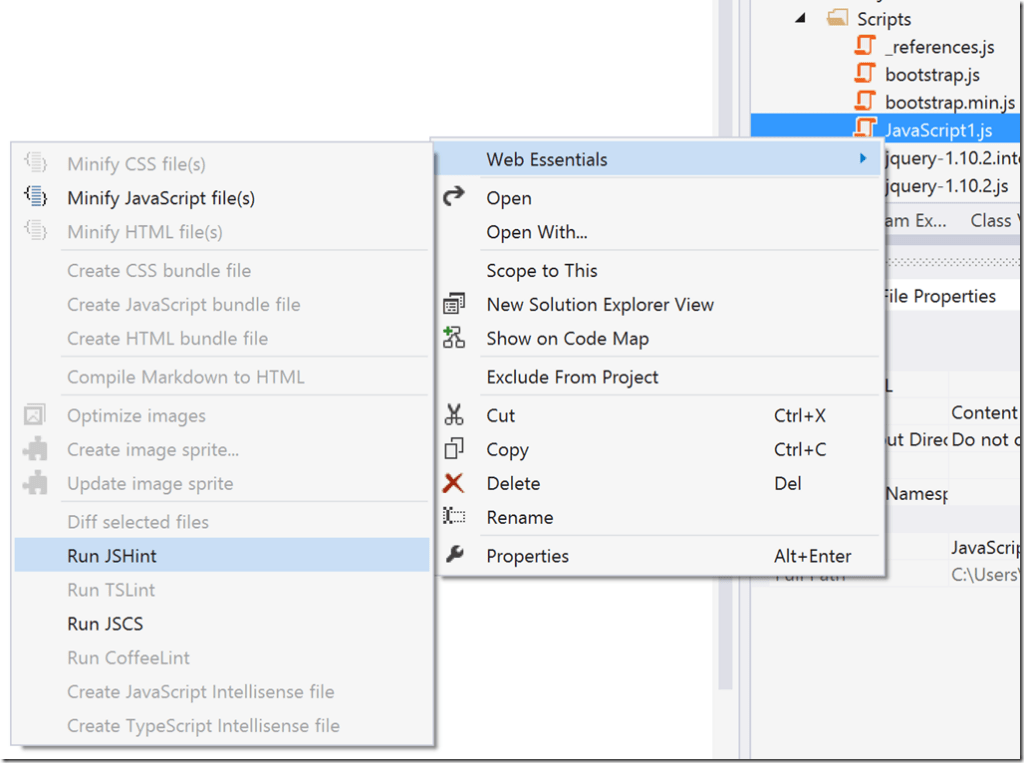
Task: Select the Rename icon
Action: (x=456, y=517)
